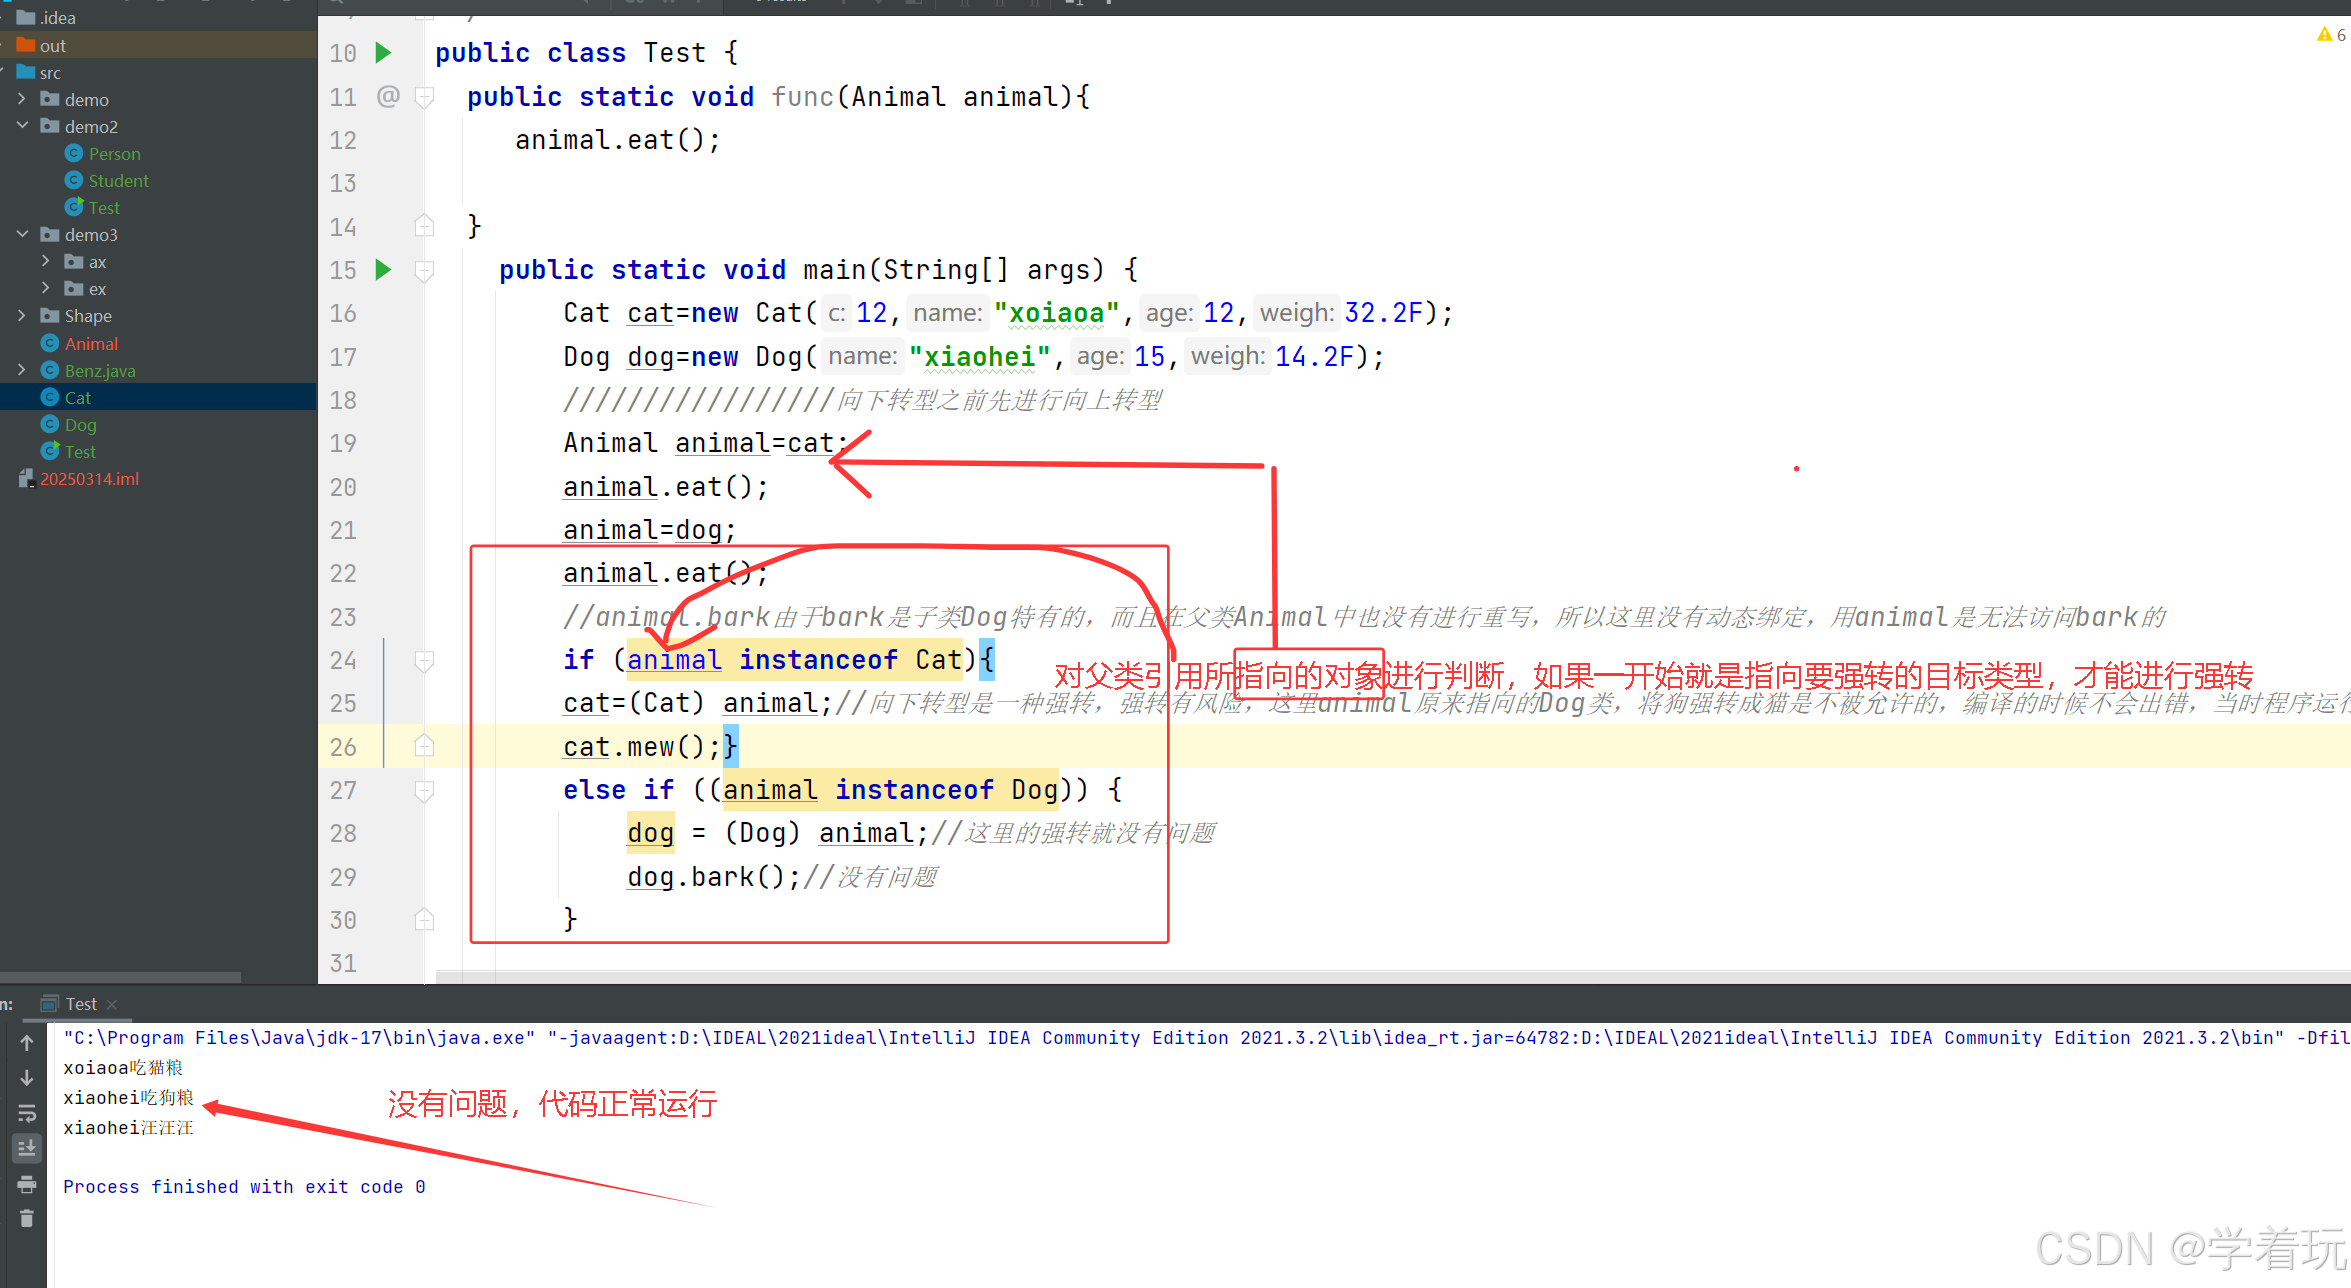The width and height of the screenshot is (2351, 1288).
Task: Select the Test tab in Run panel
Action: tap(80, 1004)
